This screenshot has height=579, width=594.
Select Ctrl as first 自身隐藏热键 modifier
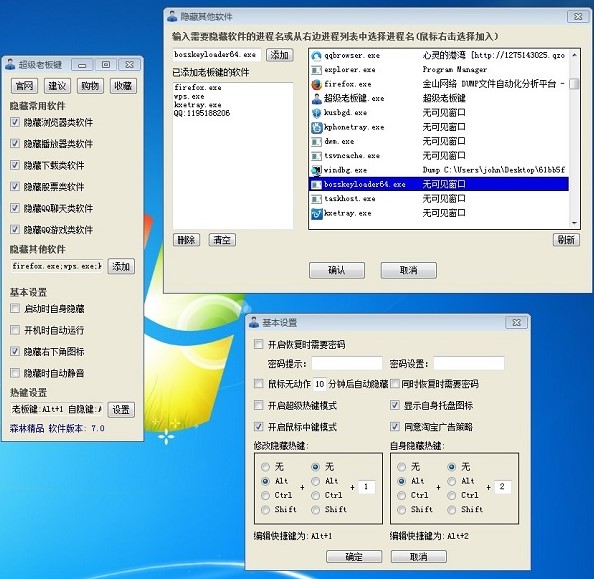(x=402, y=495)
